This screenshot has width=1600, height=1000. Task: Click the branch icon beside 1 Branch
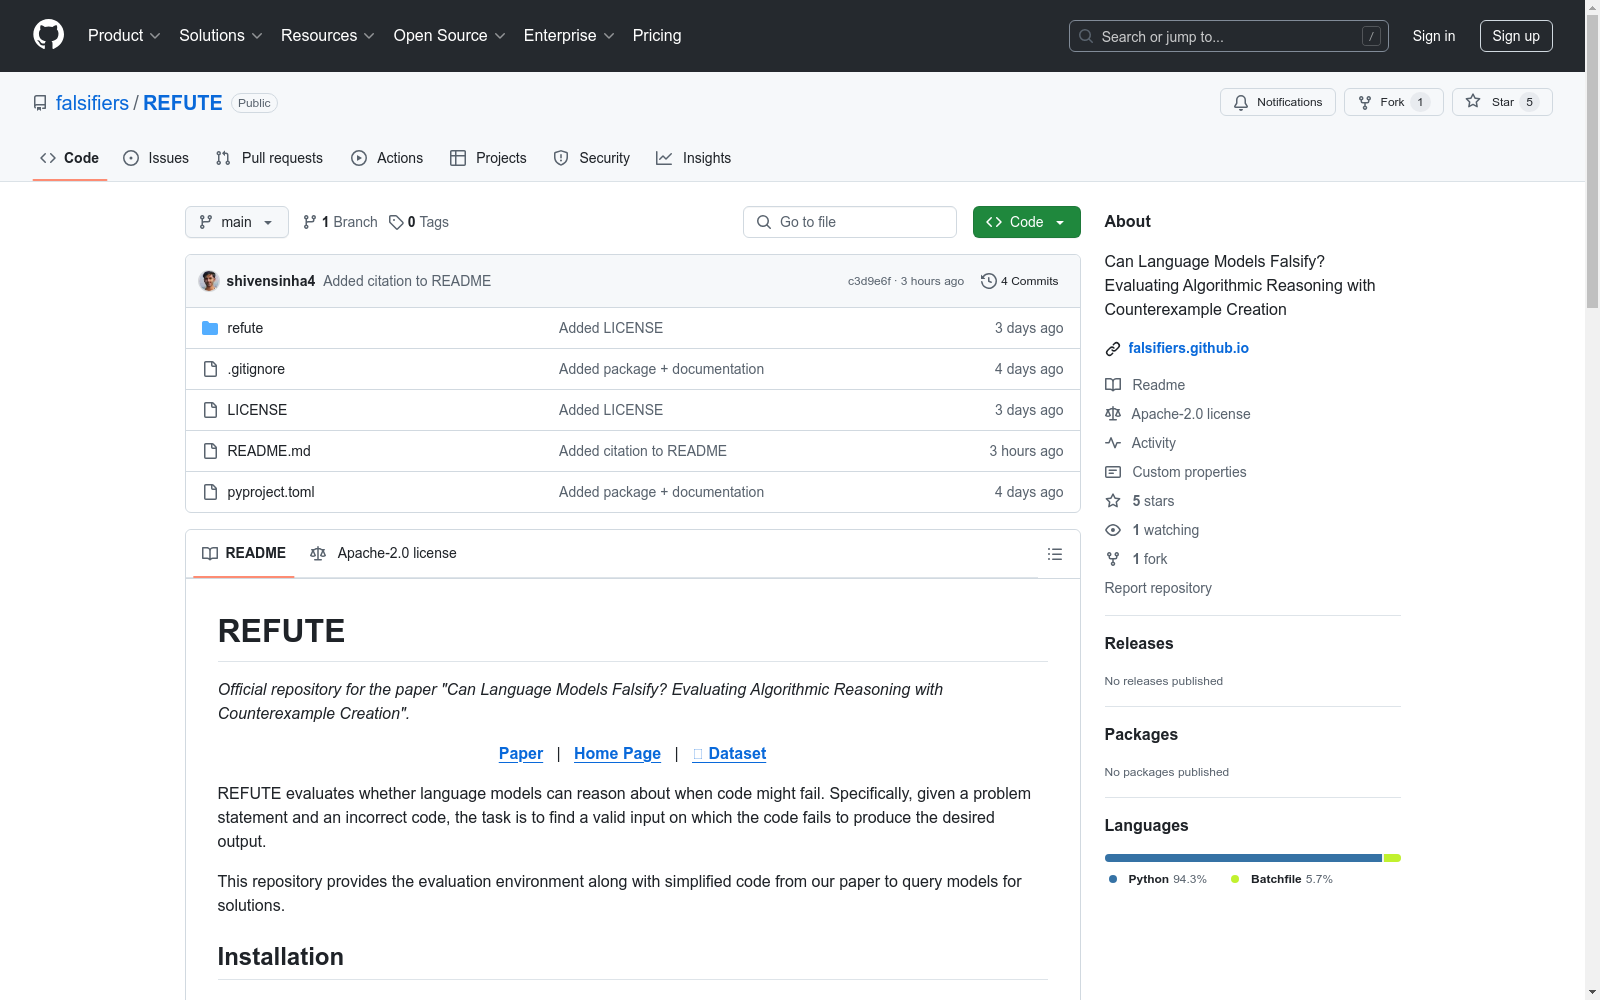pos(310,222)
